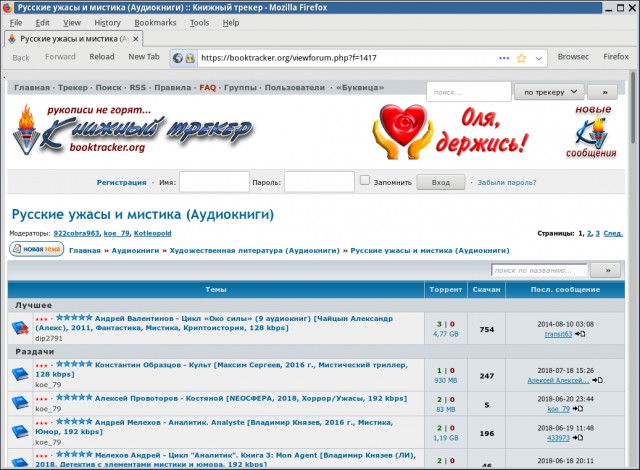The width and height of the screenshot is (640, 470).
Task: Bookmark this page with the star icon
Action: 521,58
